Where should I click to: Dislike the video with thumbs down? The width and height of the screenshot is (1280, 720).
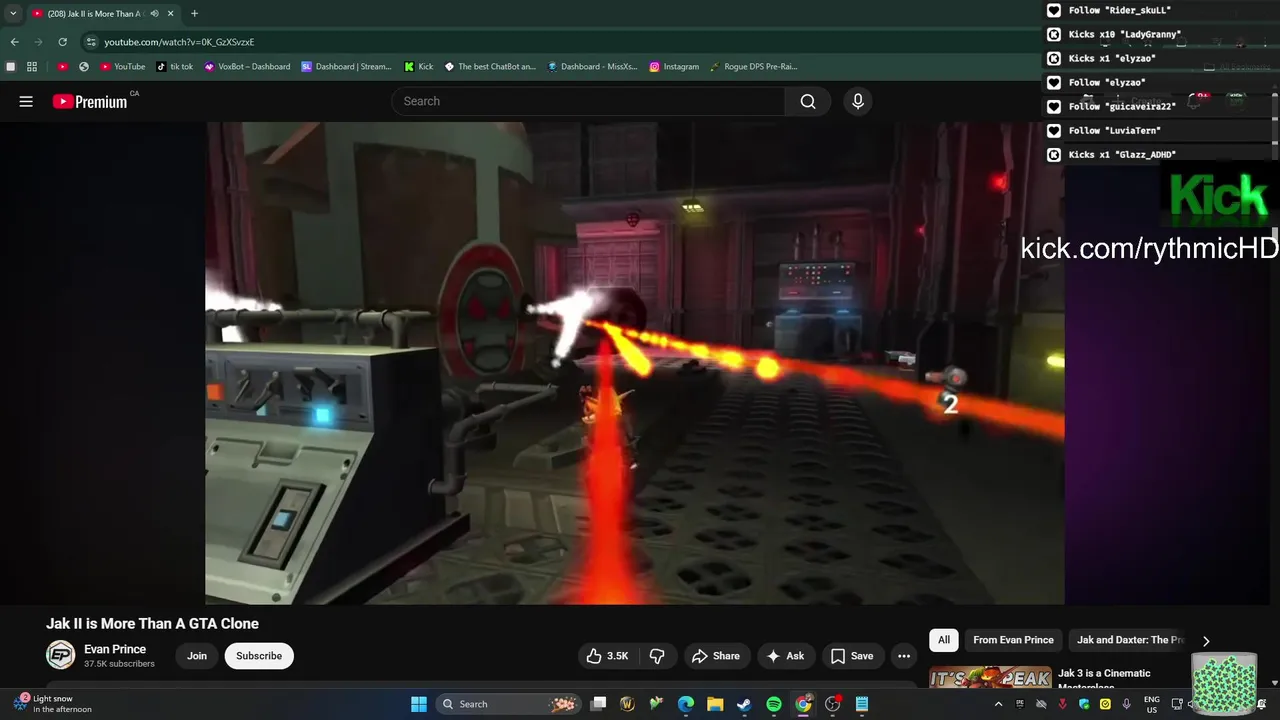click(657, 656)
